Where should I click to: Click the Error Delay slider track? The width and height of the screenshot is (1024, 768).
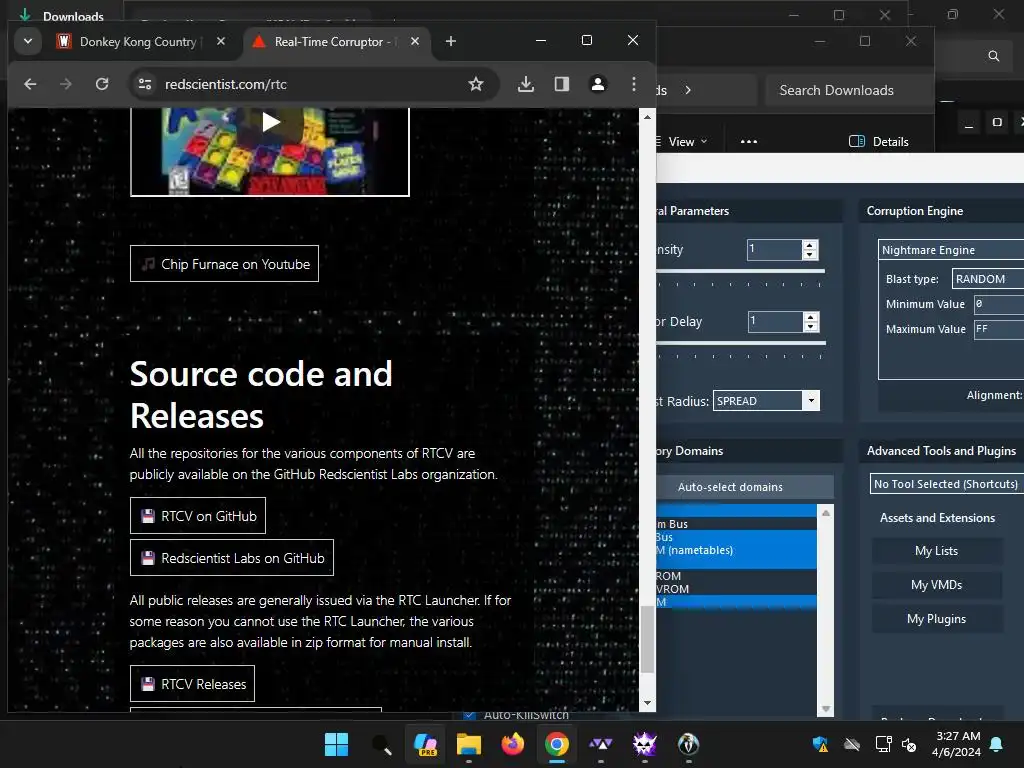[741, 343]
